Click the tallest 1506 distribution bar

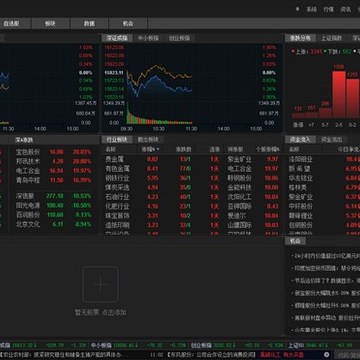coord(339,94)
